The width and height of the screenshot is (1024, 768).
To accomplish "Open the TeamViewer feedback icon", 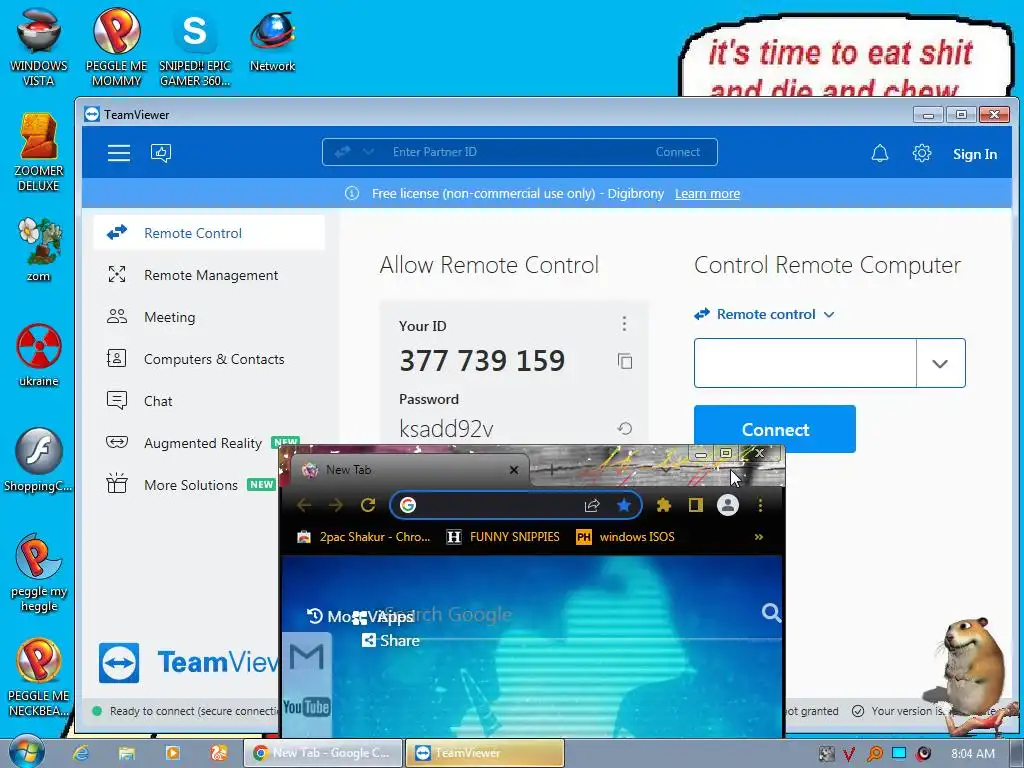I will 161,153.
